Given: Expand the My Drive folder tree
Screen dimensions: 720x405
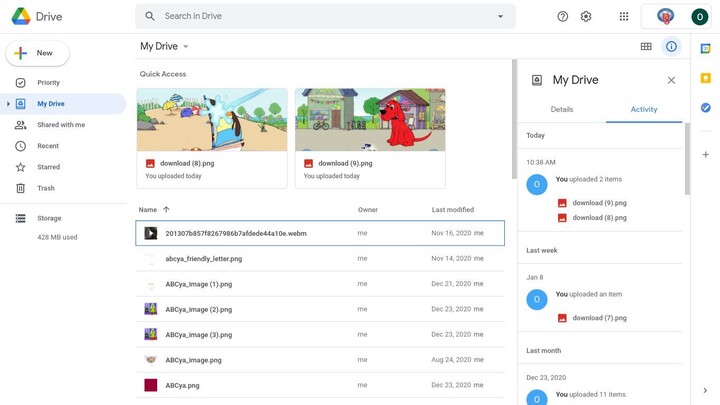Looking at the screenshot, I should 9,104.
